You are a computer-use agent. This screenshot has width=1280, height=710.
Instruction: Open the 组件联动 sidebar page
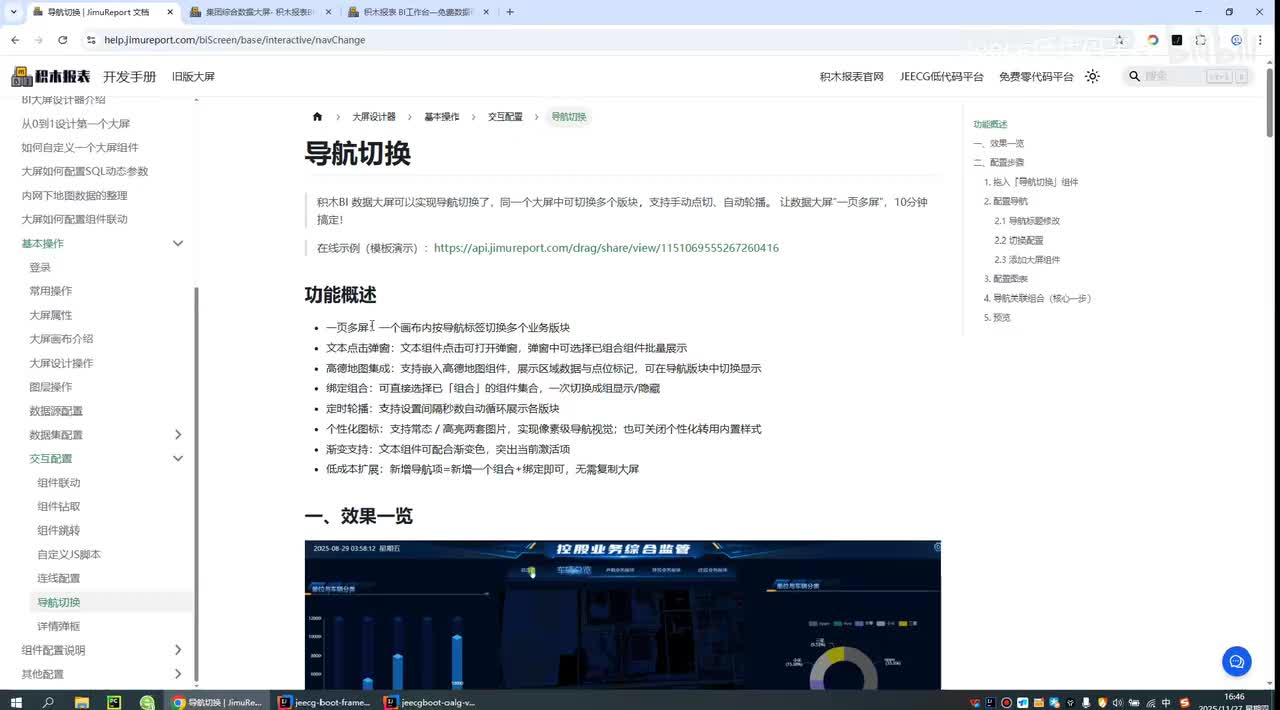[59, 482]
